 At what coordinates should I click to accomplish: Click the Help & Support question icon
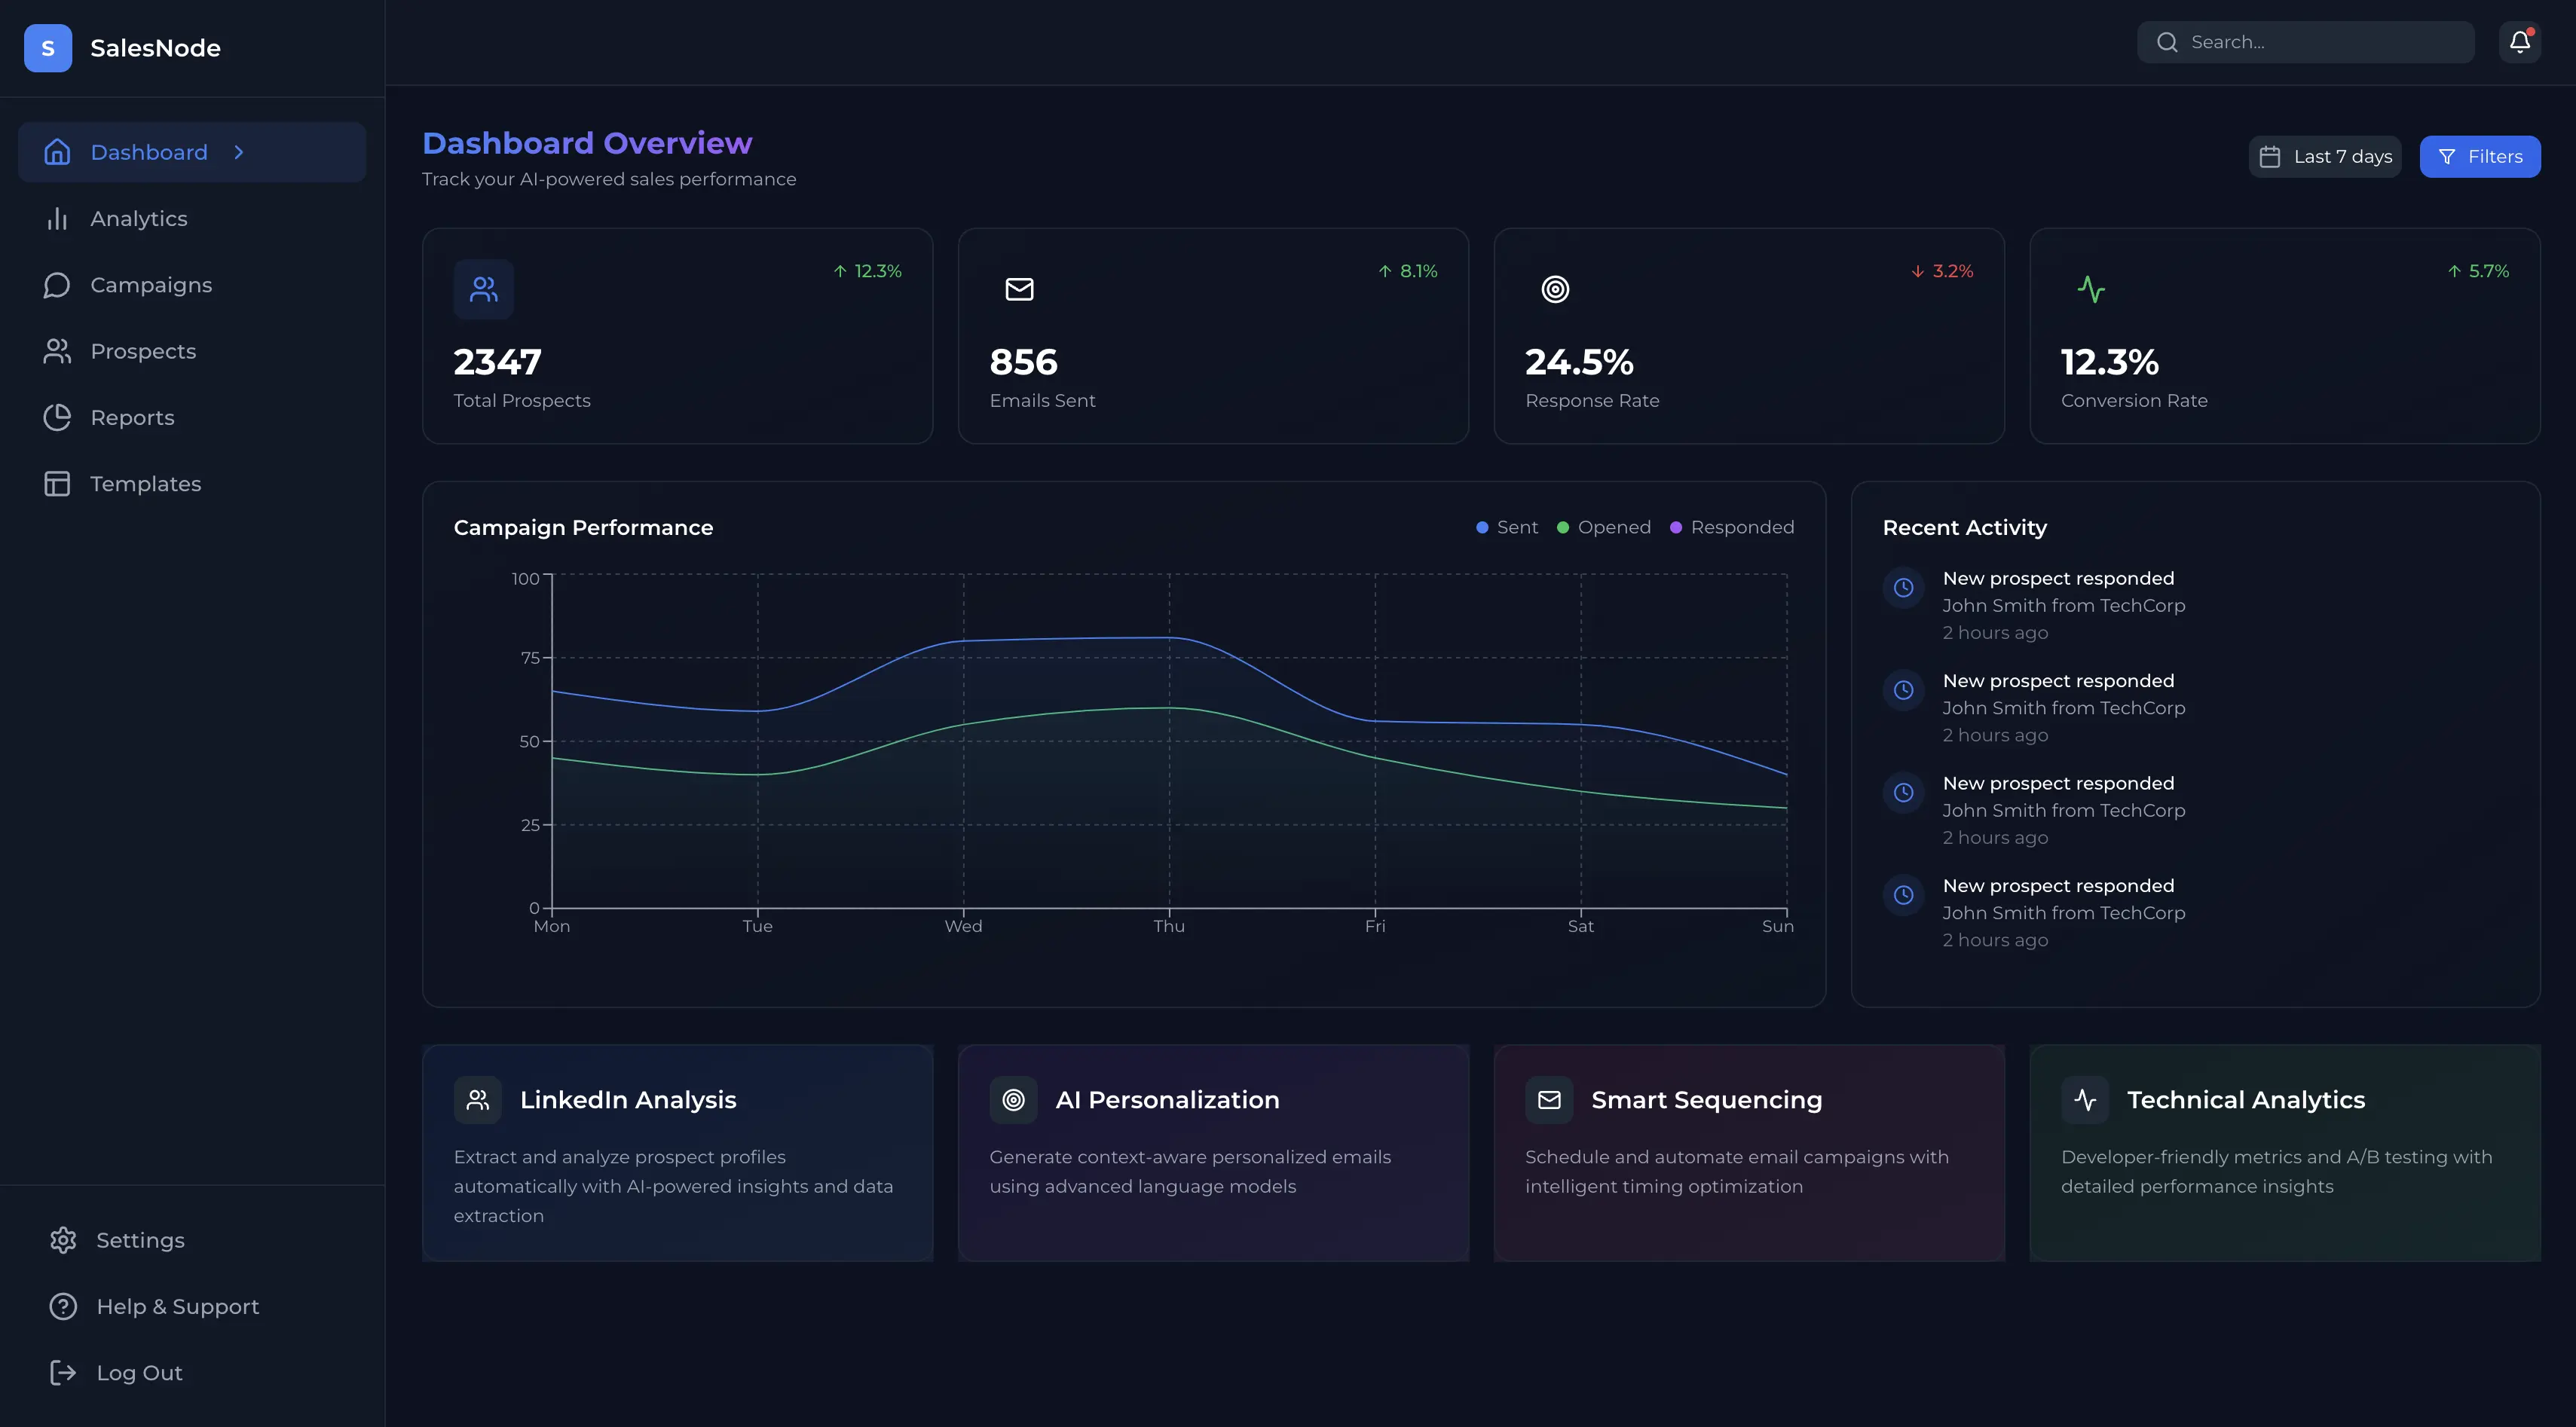point(63,1306)
